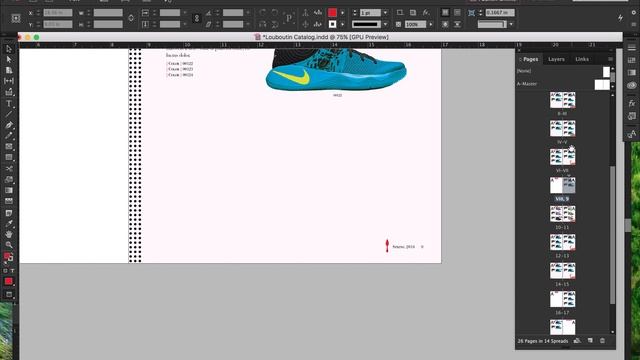Screen dimensions: 640x360
Task: Open the stroke type dropdown
Action: click(x=385, y=24)
